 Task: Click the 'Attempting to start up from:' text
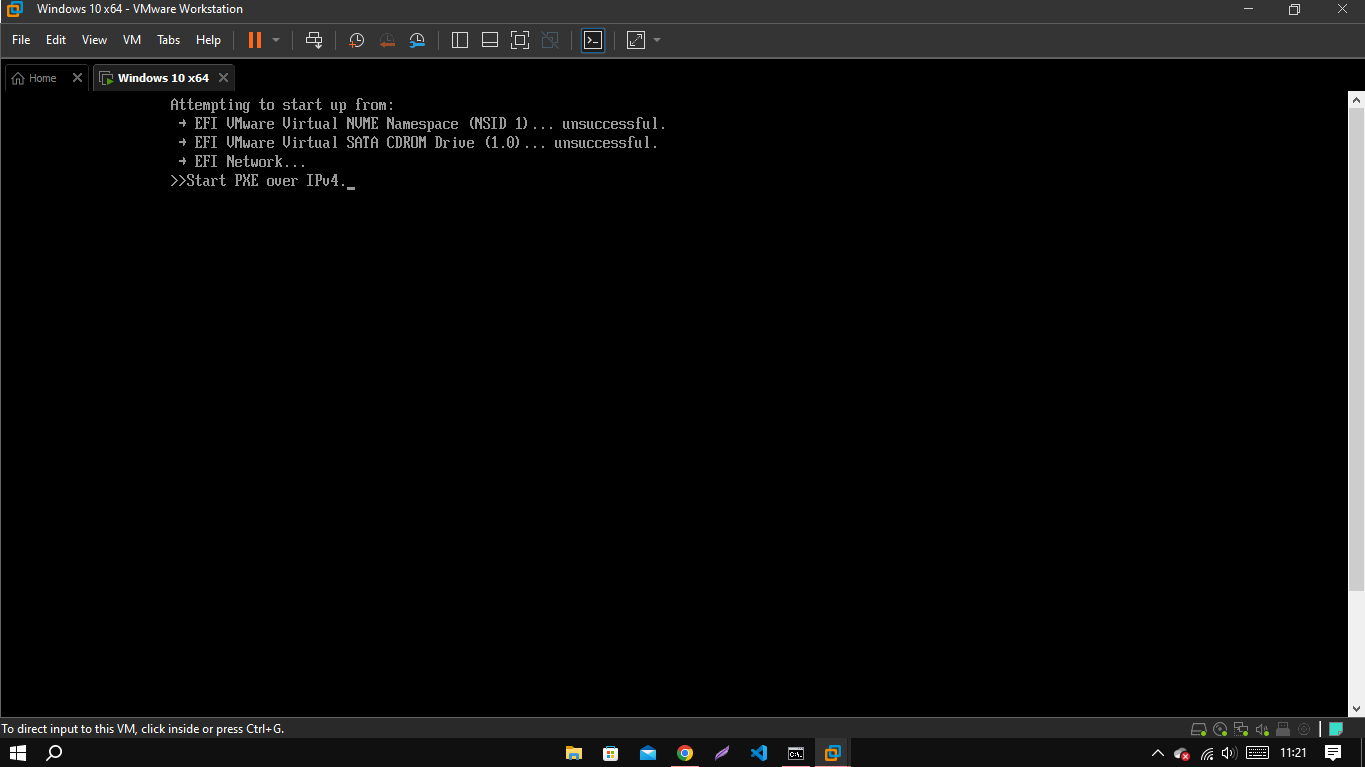[x=282, y=105]
